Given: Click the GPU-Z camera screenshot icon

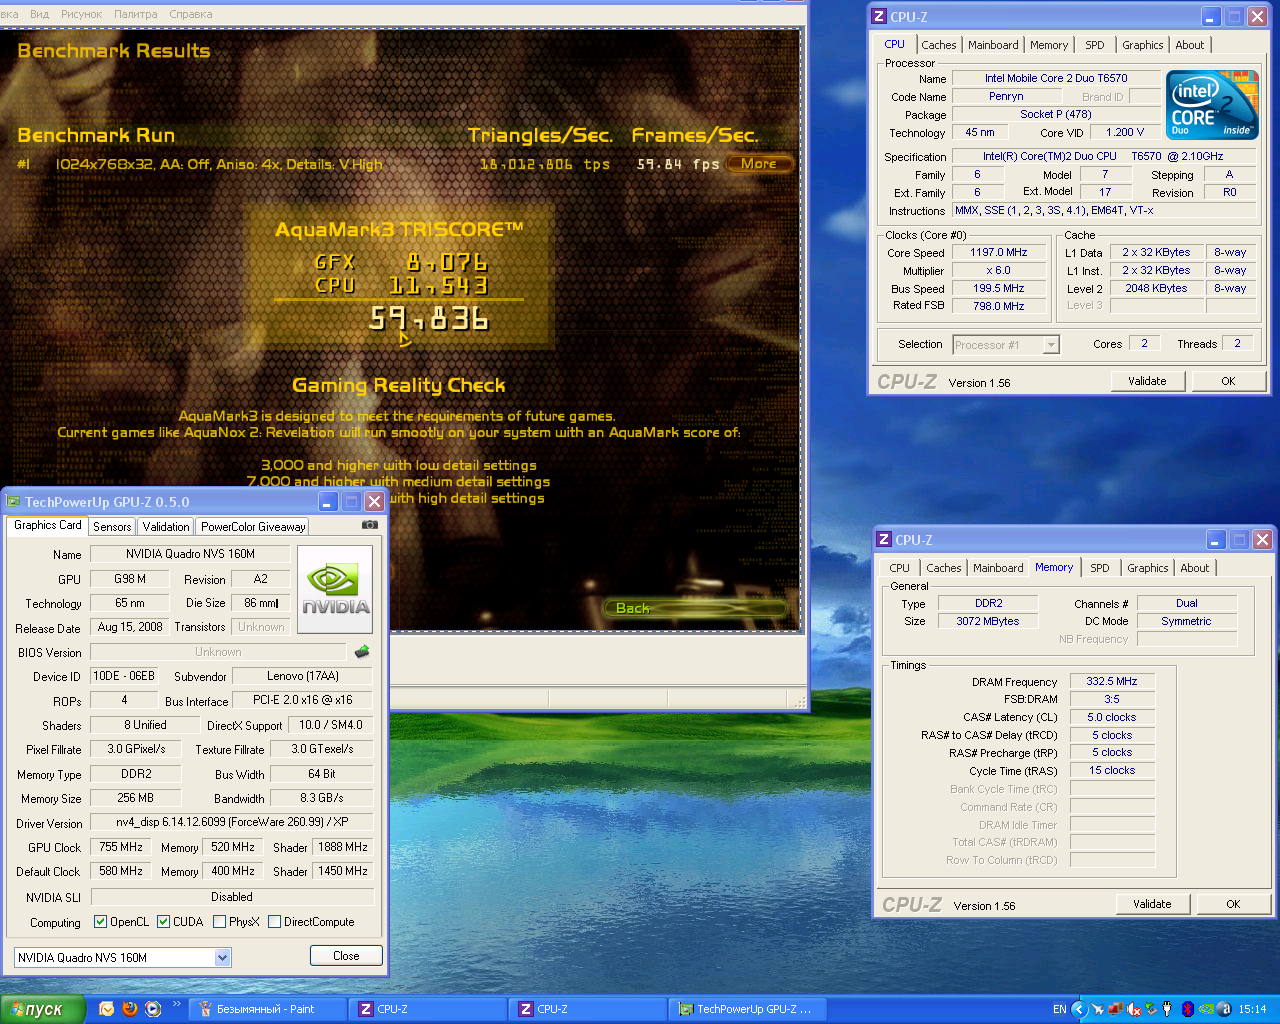Looking at the screenshot, I should tap(370, 525).
